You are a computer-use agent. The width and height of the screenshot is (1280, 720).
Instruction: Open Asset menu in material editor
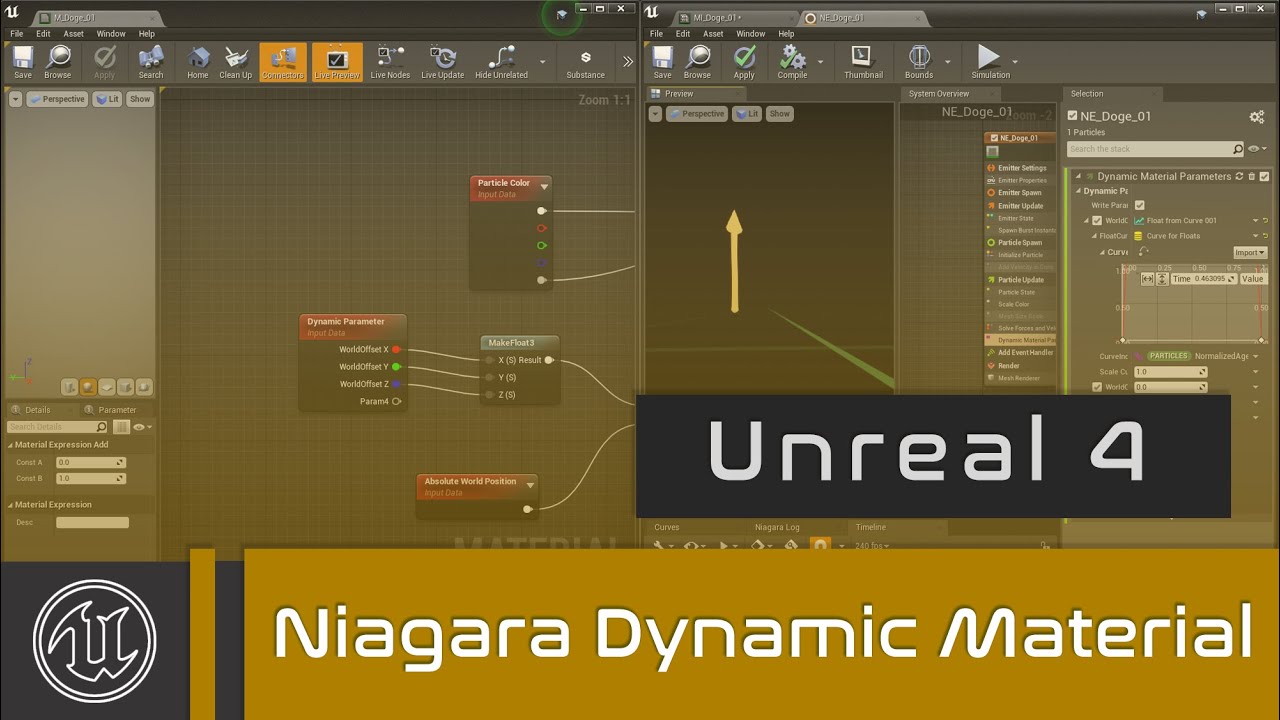74,34
